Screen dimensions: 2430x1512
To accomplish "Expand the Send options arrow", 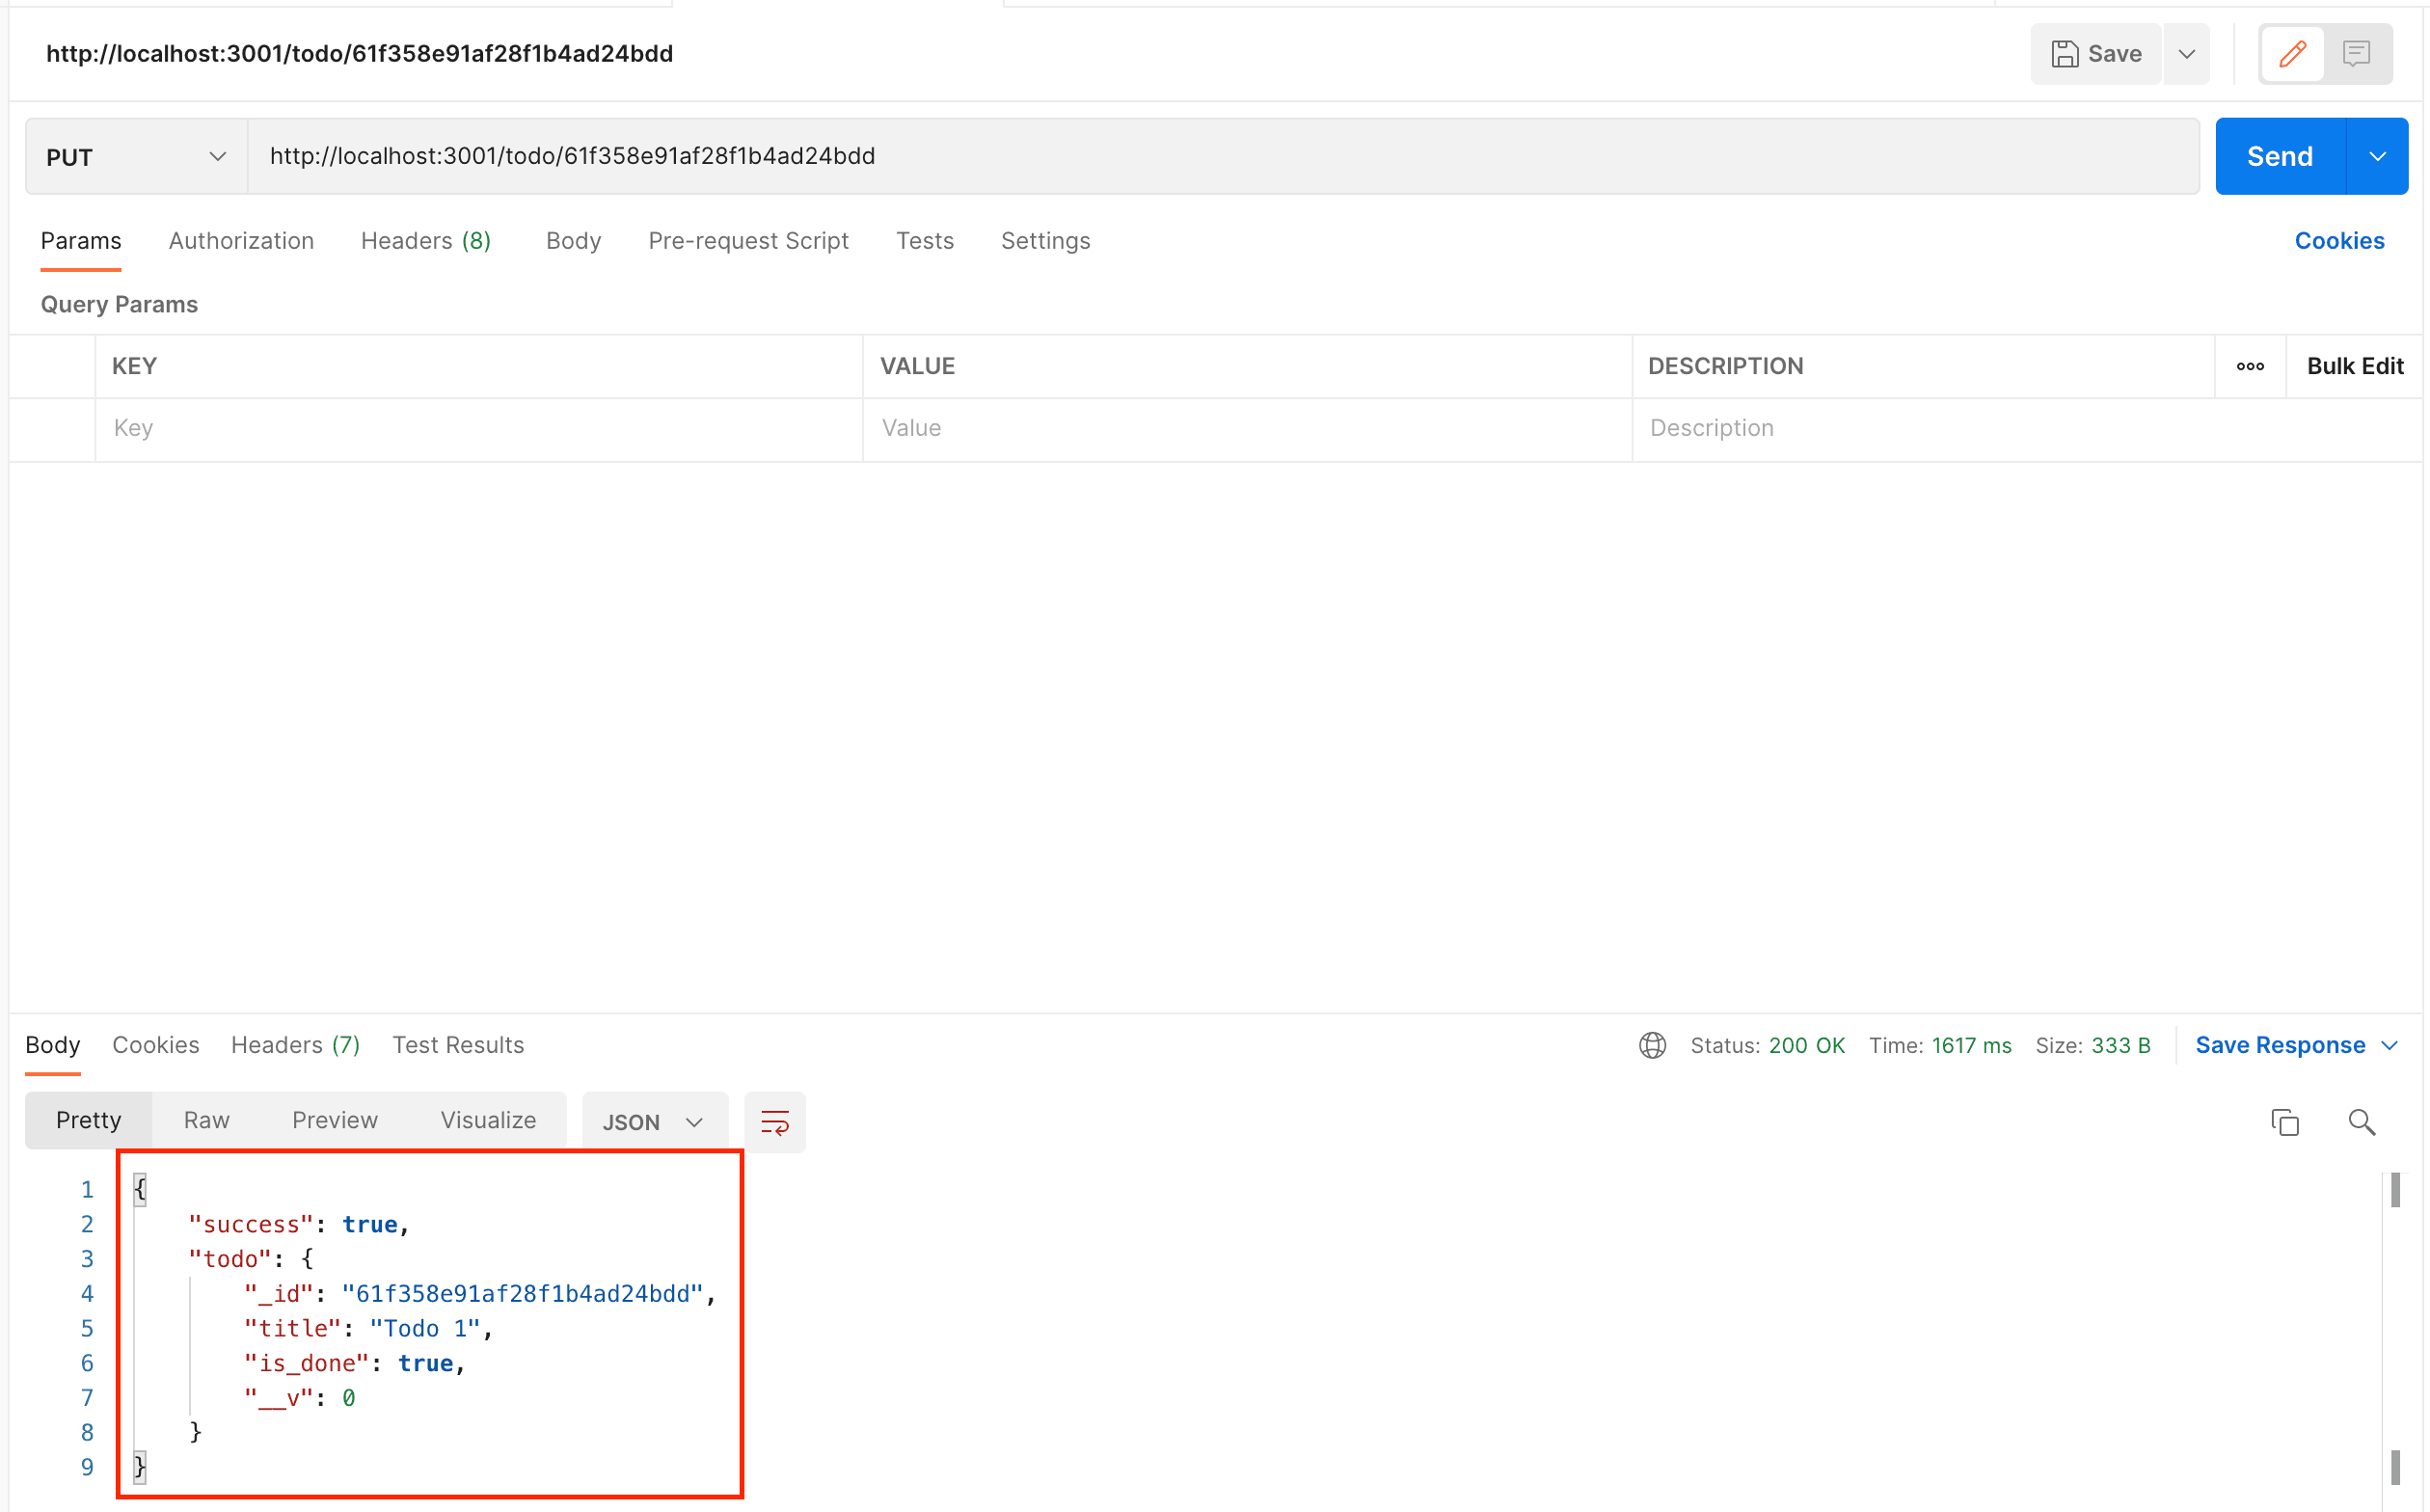I will pos(2377,157).
